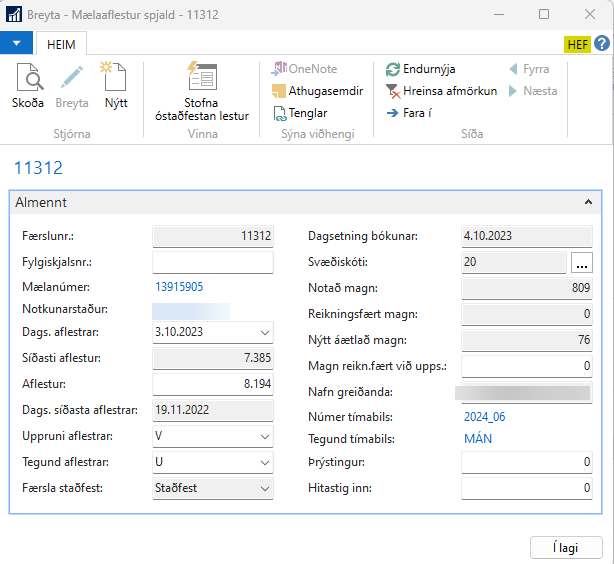
Task: Open meter number 13915905 link
Action: 179,287
